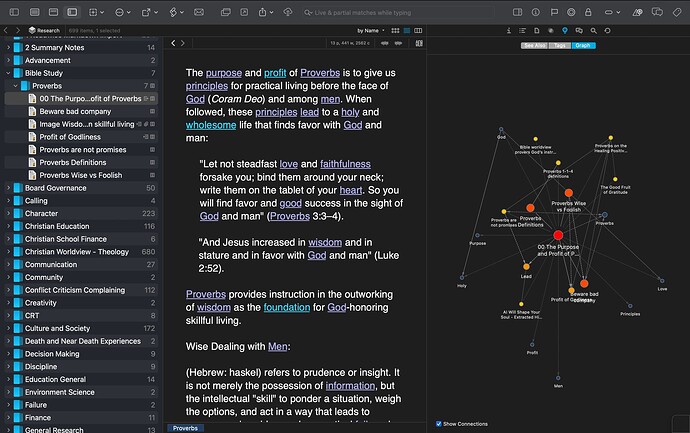Screen dimensions: 690x433
Task: Uncheck the Show Connections checkbox
Action: point(438,424)
